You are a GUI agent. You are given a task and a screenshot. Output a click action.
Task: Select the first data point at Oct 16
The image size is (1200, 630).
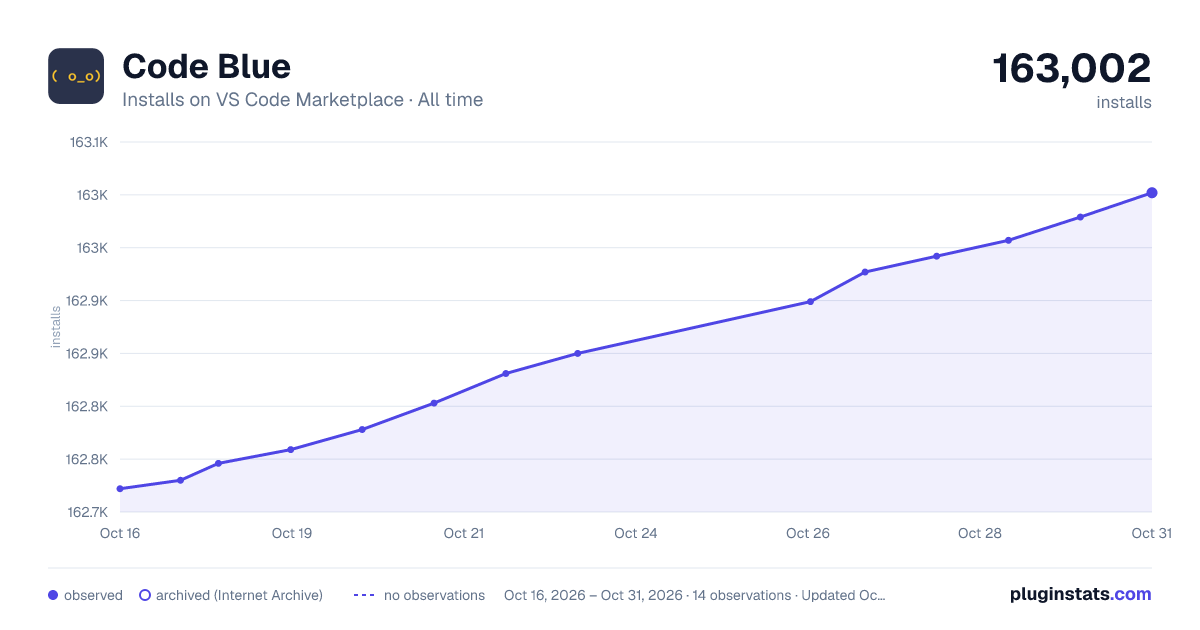tap(120, 489)
